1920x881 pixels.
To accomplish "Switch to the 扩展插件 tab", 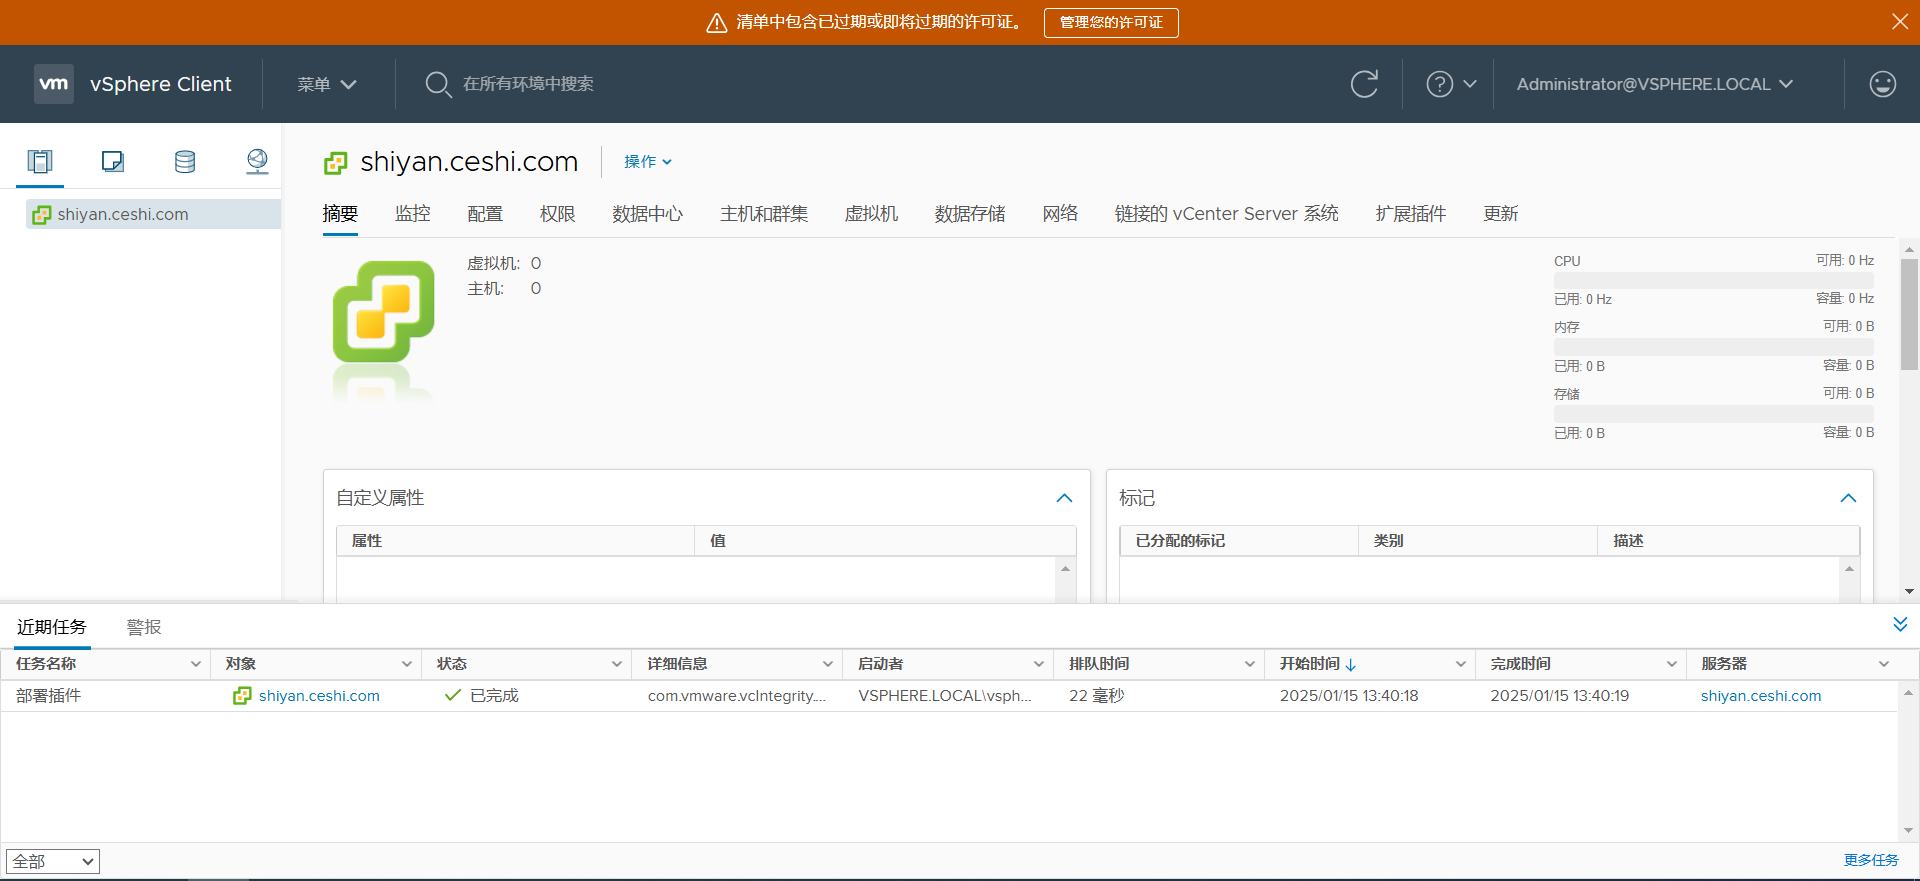I will click(x=1410, y=214).
